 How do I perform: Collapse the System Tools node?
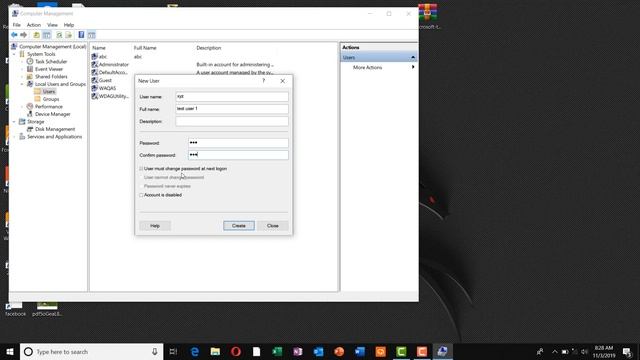click(15, 54)
